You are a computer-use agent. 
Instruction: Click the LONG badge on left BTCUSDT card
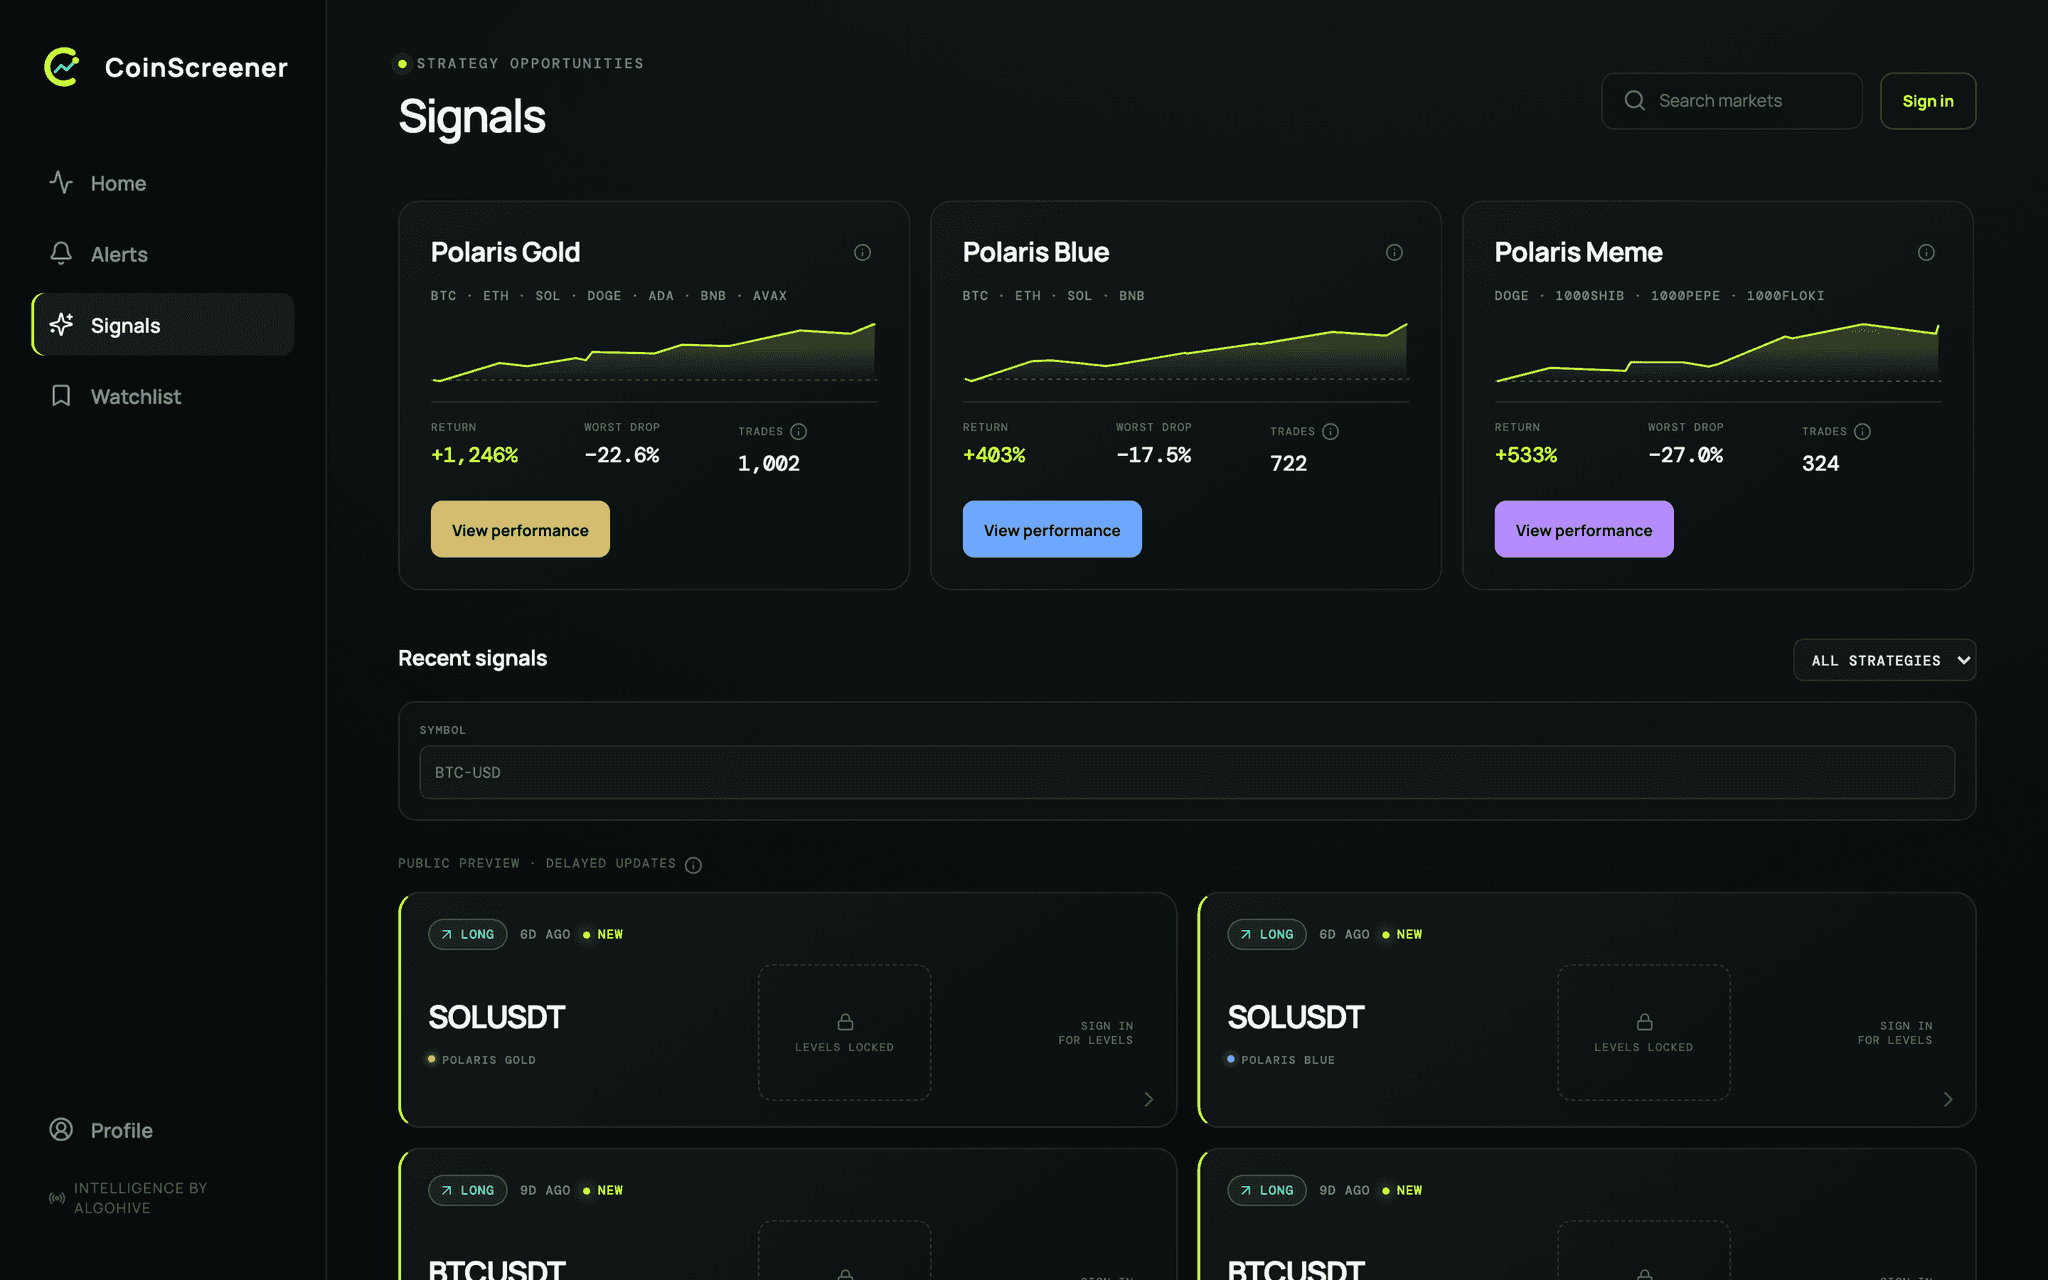click(468, 1190)
